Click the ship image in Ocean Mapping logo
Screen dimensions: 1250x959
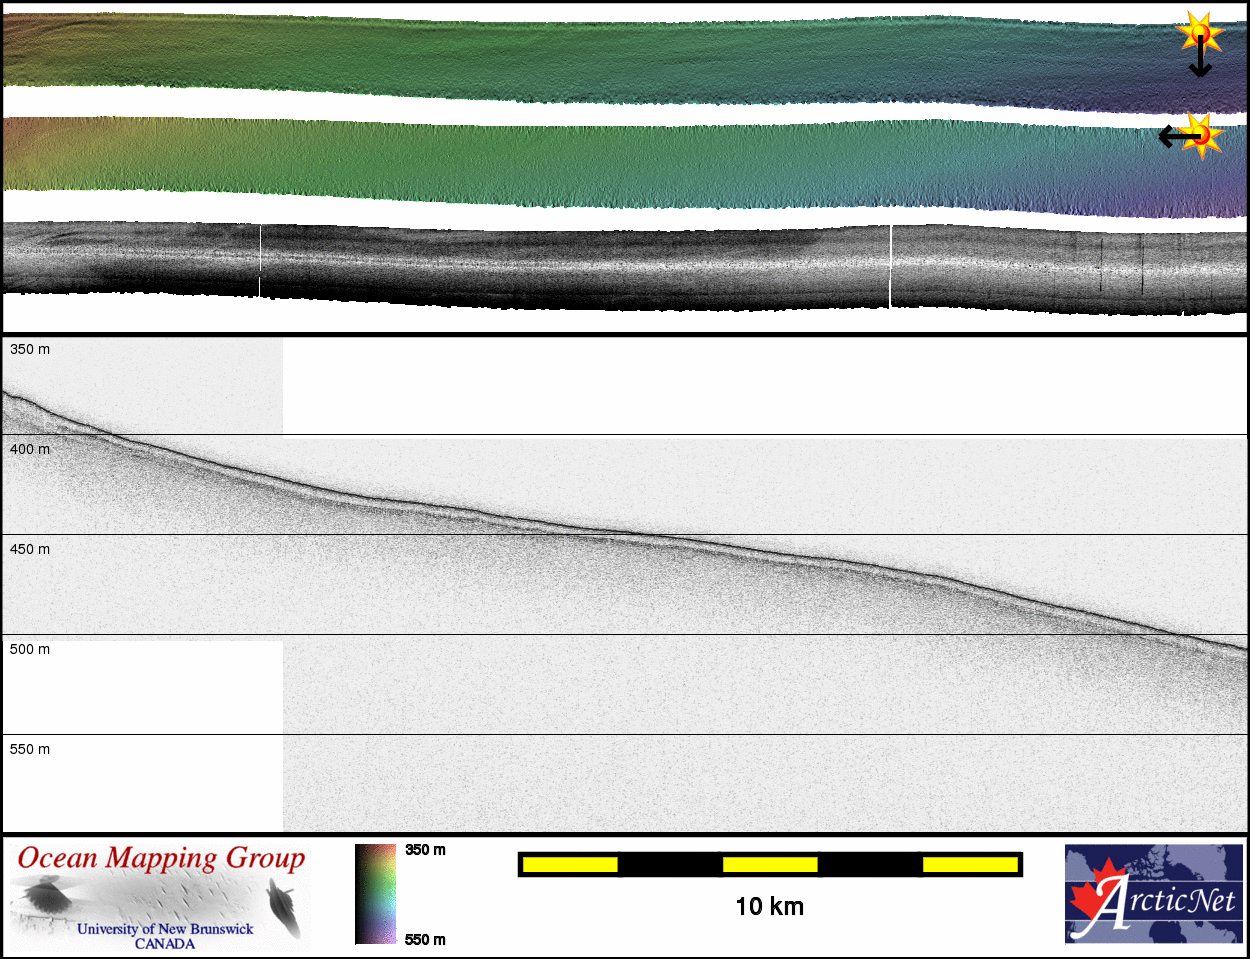(x=44, y=893)
